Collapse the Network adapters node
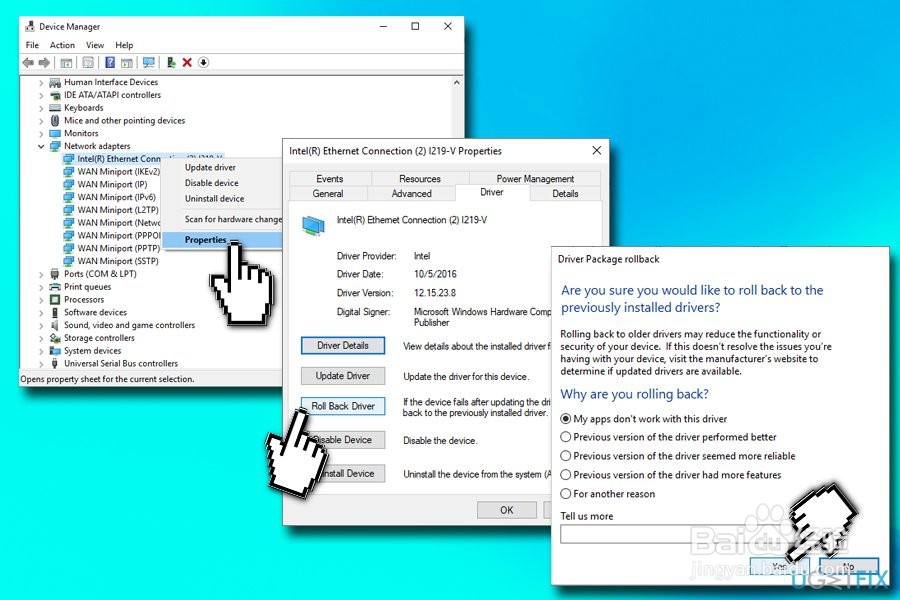Viewport: 900px width, 600px height. [41, 146]
